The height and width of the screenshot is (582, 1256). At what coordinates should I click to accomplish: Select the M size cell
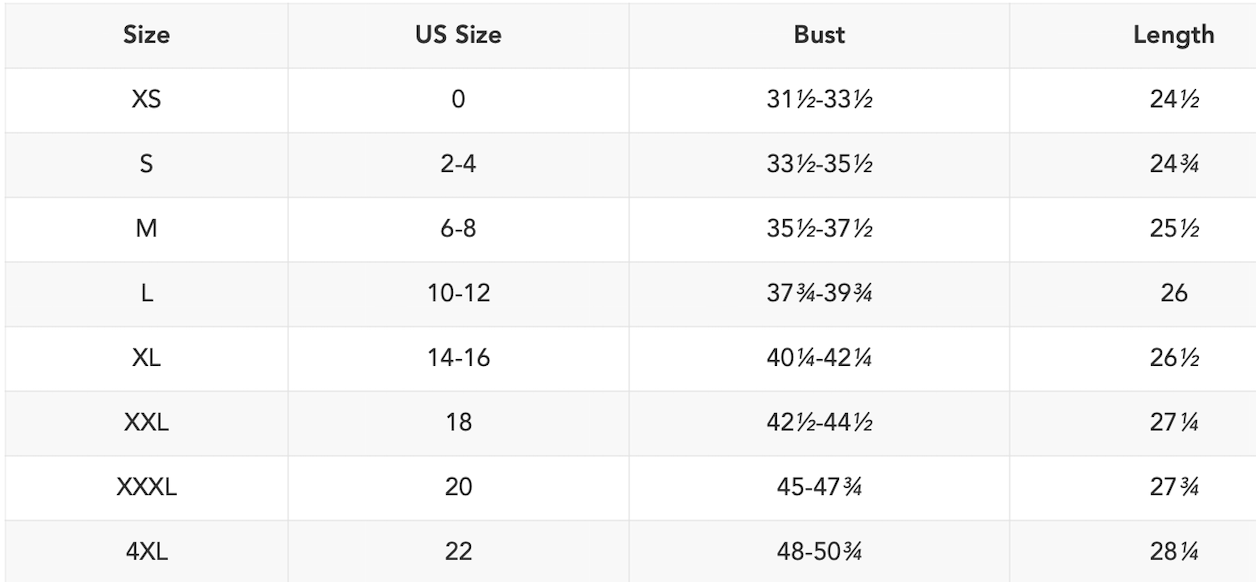click(146, 229)
